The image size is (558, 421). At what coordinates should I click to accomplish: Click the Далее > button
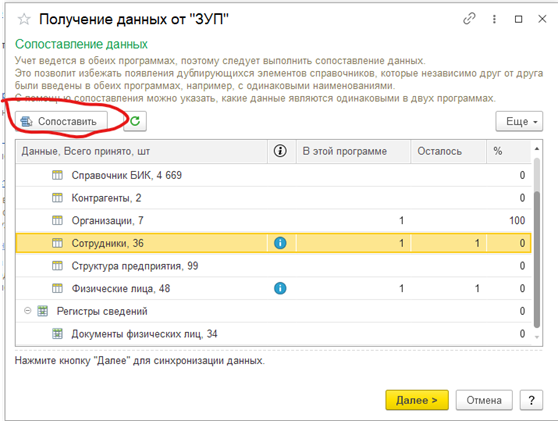coord(417,400)
